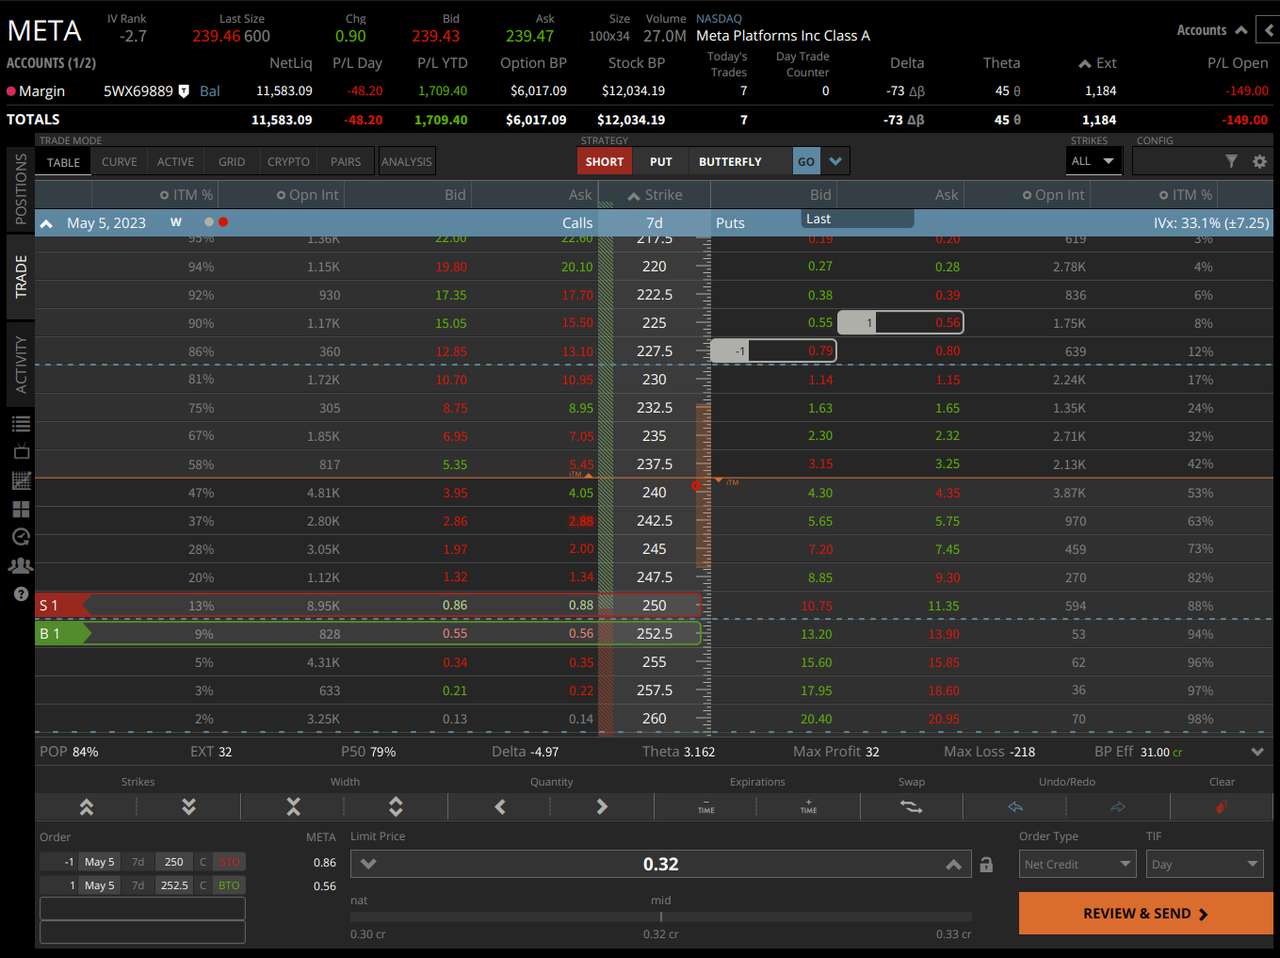The width and height of the screenshot is (1280, 958).
Task: Toggle the PUT option type in strategy
Action: (x=661, y=161)
